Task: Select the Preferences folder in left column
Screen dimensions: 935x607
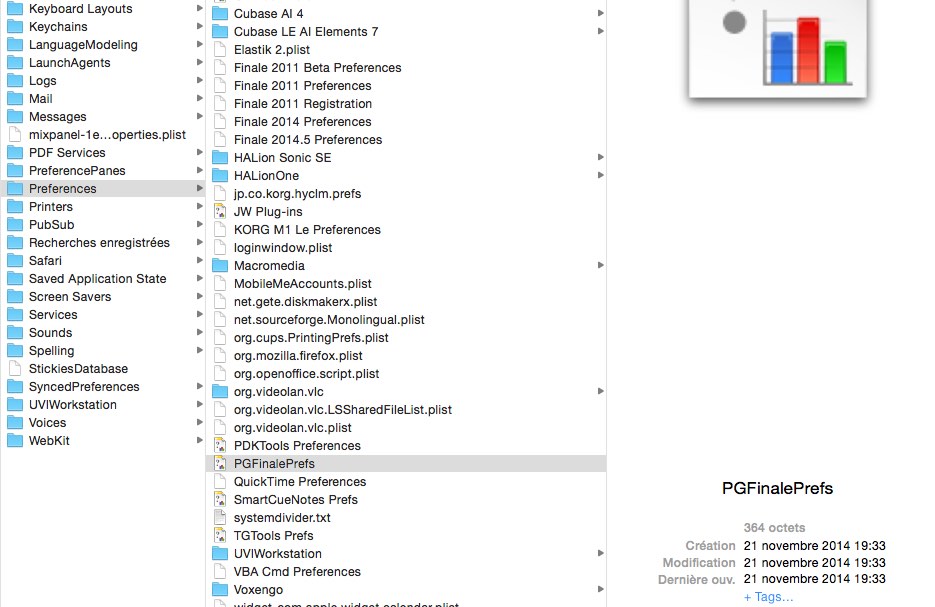Action: click(x=62, y=189)
